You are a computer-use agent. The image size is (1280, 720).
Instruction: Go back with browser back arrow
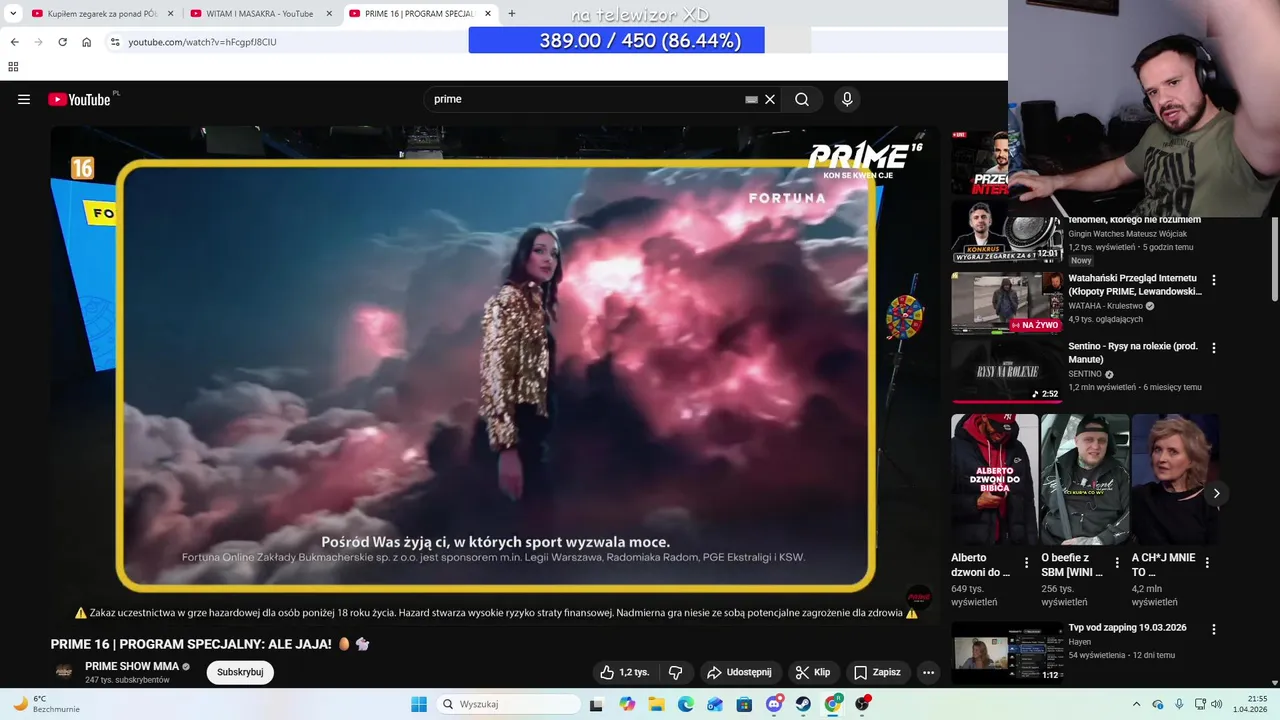coord(14,42)
